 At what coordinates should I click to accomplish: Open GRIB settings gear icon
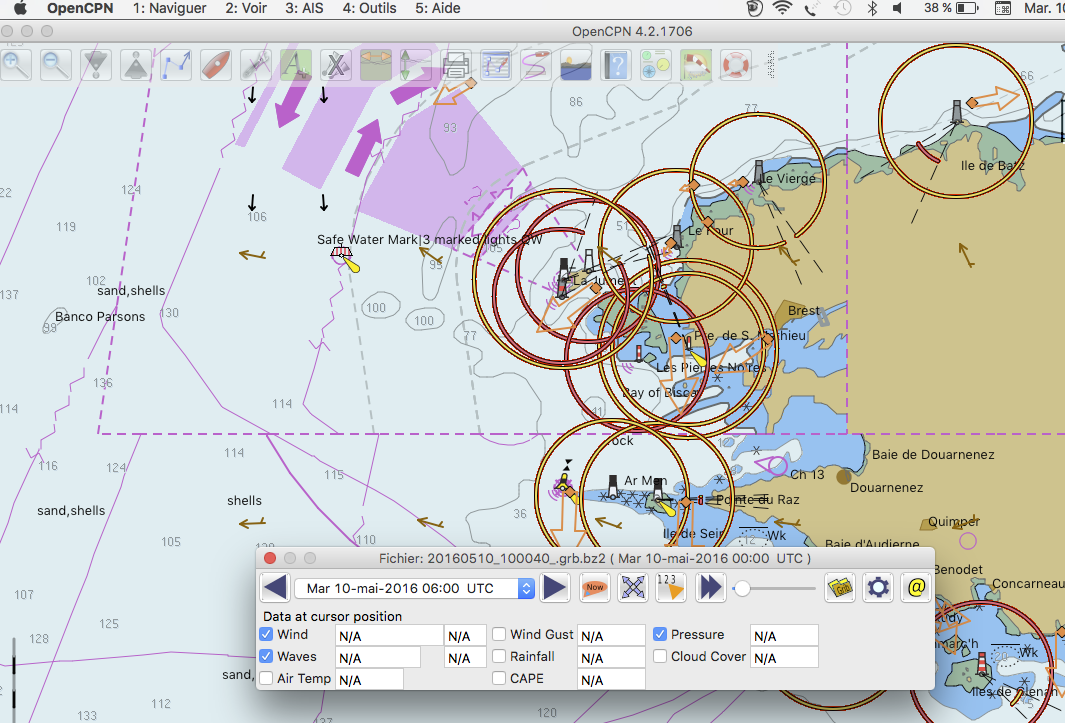point(878,588)
